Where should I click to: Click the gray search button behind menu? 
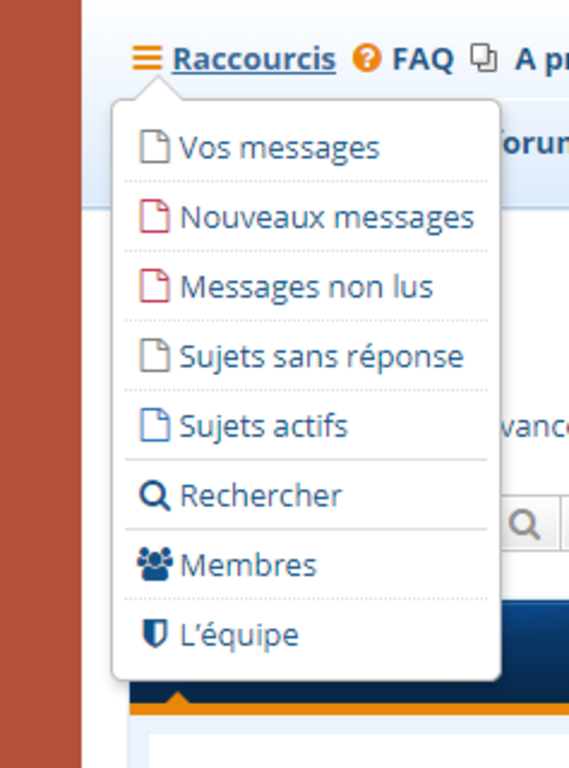click(526, 524)
